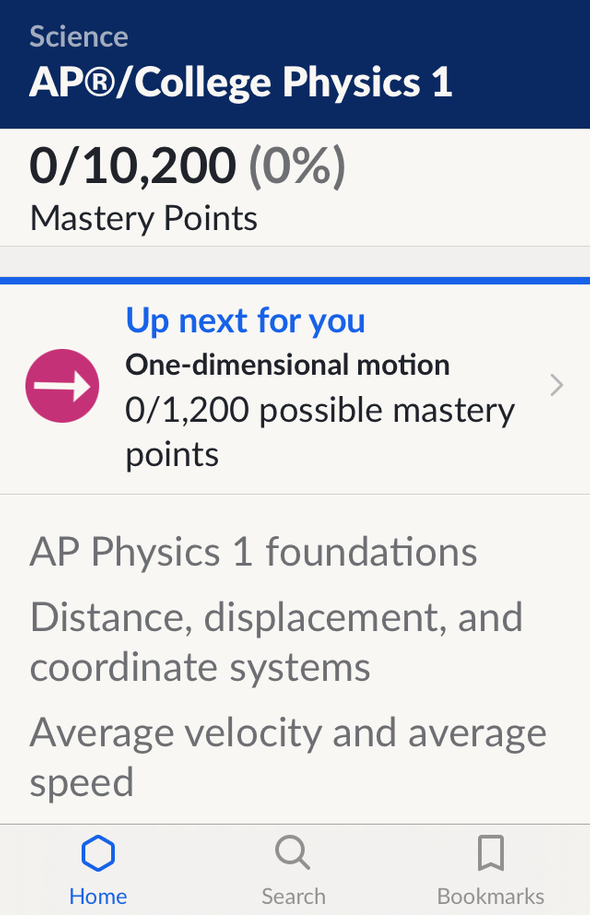Image resolution: width=590 pixels, height=915 pixels.
Task: Tap the pink arrow start icon
Action: coord(62,386)
